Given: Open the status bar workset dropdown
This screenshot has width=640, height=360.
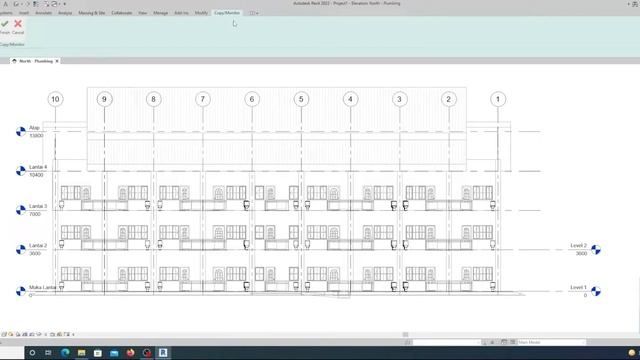Looking at the screenshot, I should [446, 342].
